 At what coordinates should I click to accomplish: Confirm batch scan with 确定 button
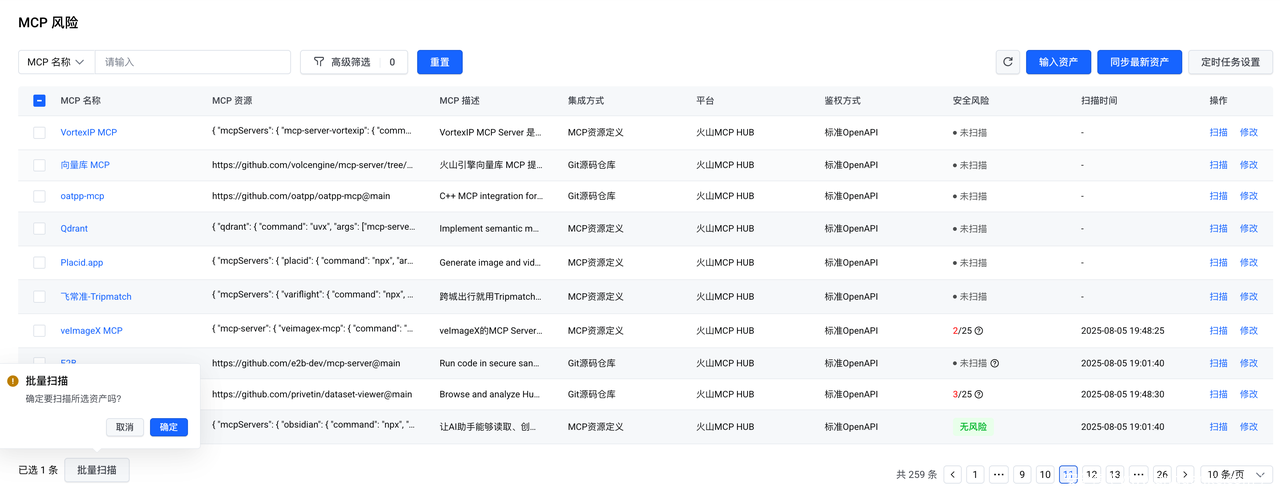[169, 427]
